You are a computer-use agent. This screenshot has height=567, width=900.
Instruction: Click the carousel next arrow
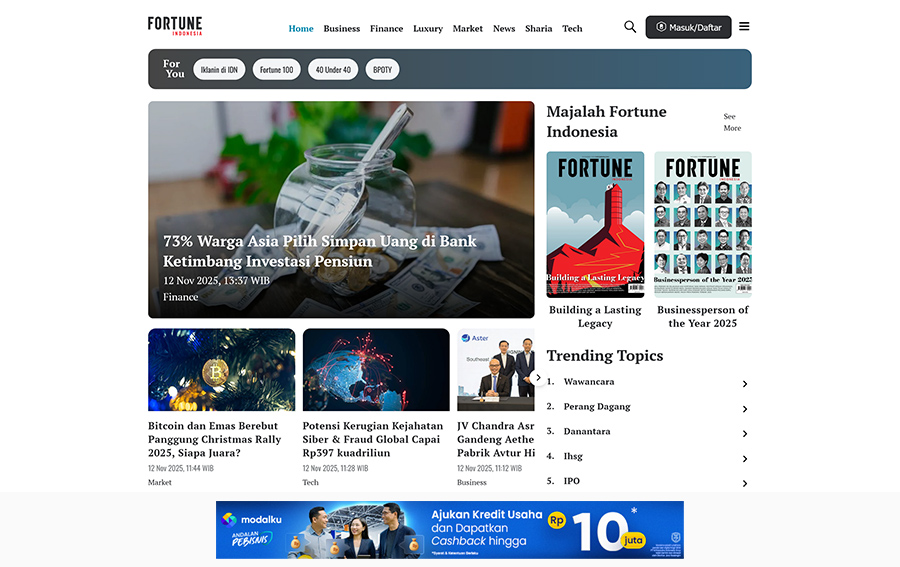537,378
